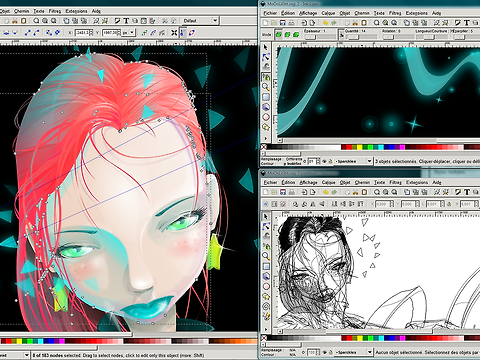The image size is (480, 360).
Task: Open the Text dialog icon in the left window toolbar
Action: tap(126, 21)
